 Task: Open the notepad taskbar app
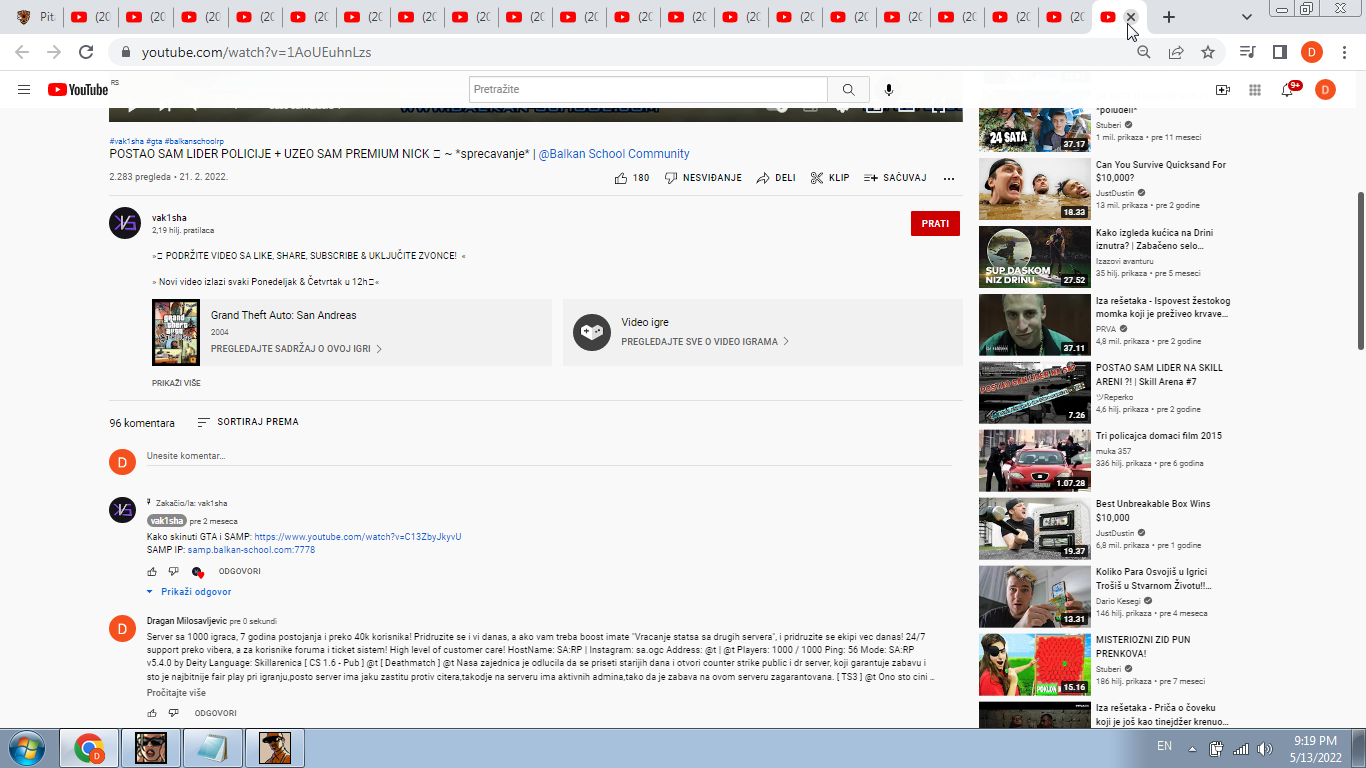click(211, 748)
